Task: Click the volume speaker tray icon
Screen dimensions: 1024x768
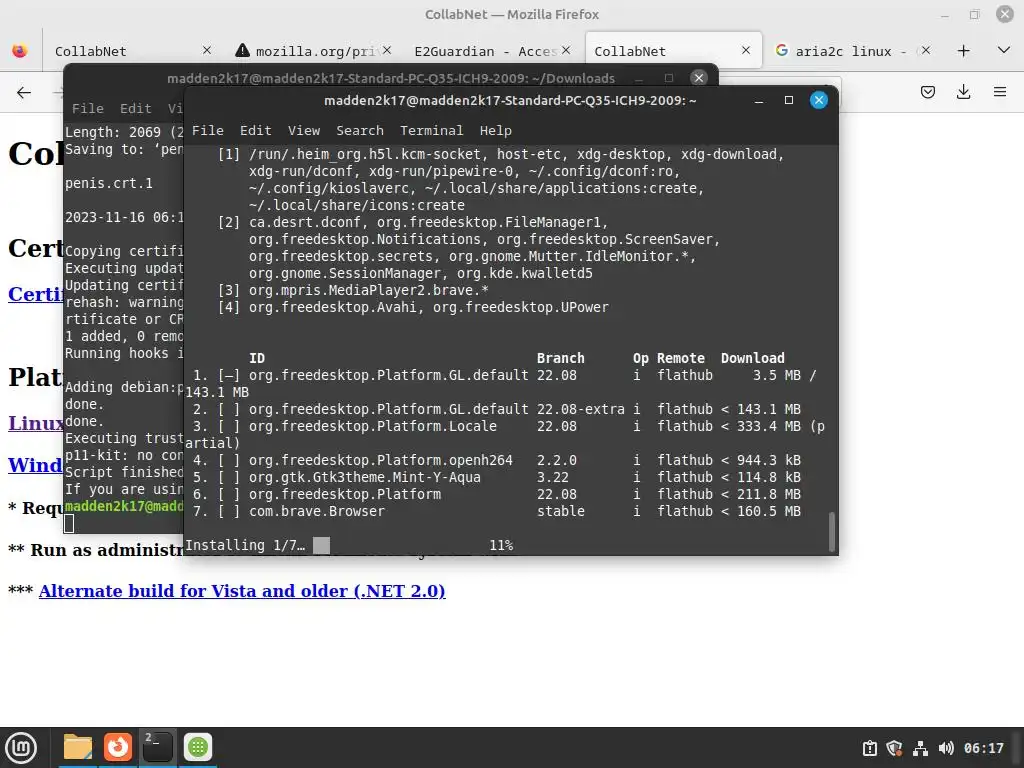Action: click(x=946, y=748)
